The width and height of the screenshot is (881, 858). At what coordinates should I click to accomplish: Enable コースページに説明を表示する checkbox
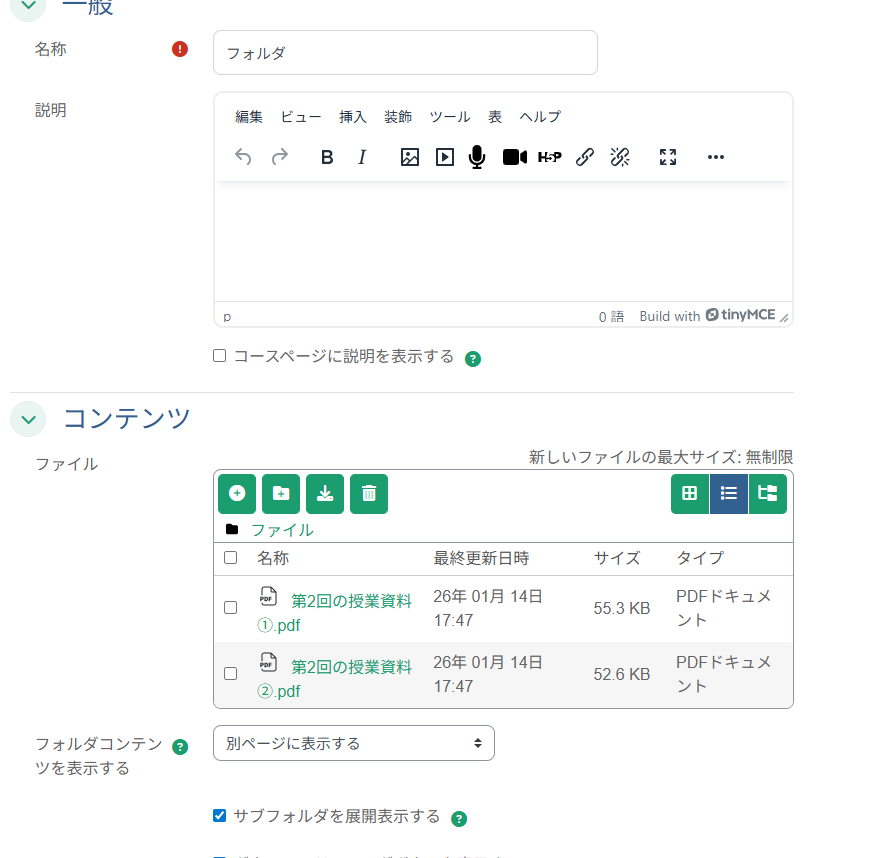click(219, 354)
